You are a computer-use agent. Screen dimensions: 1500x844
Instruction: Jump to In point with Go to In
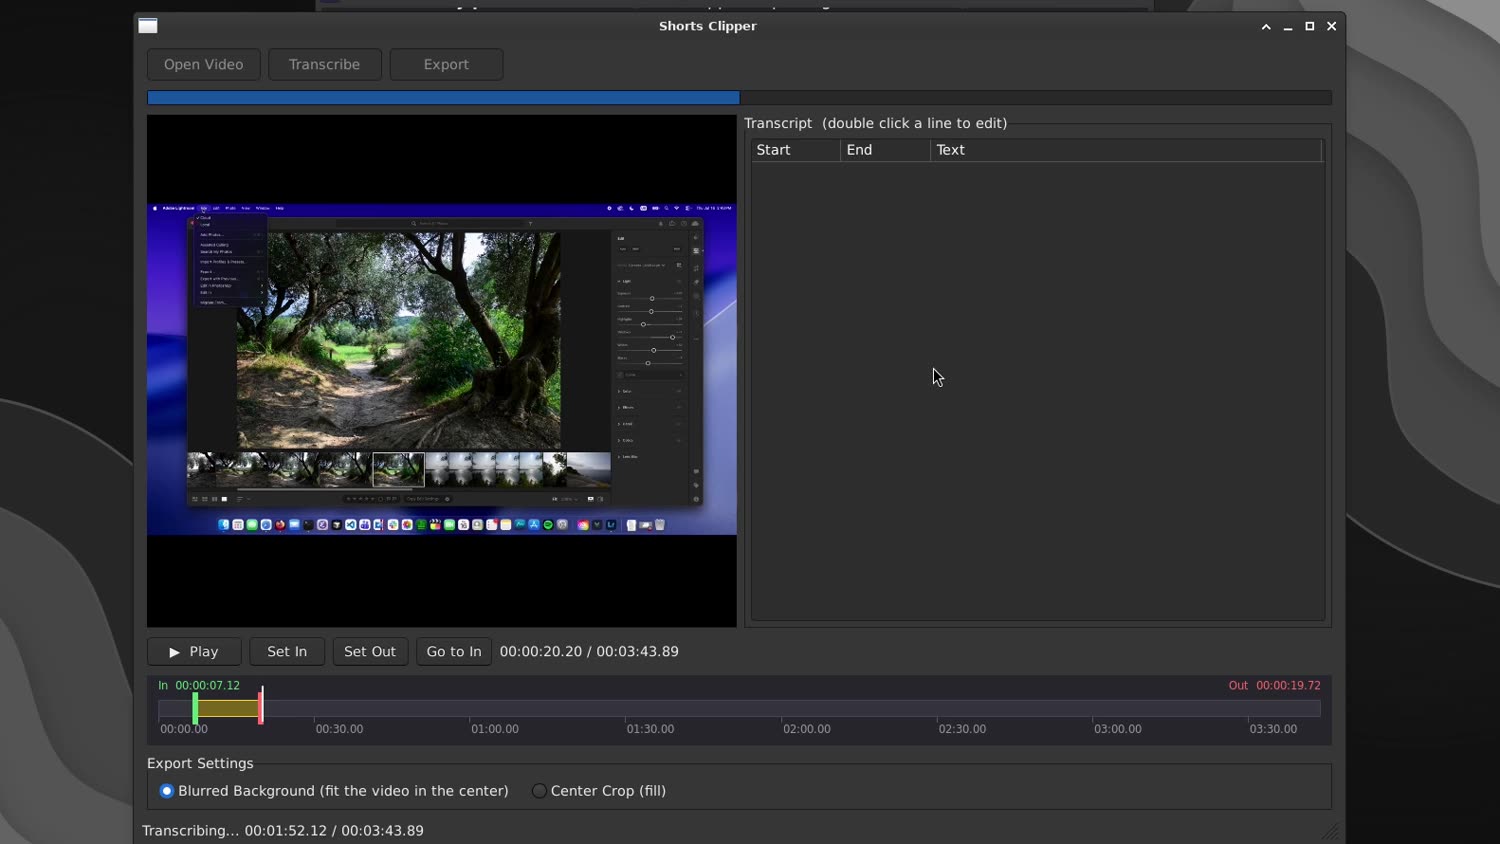(454, 651)
